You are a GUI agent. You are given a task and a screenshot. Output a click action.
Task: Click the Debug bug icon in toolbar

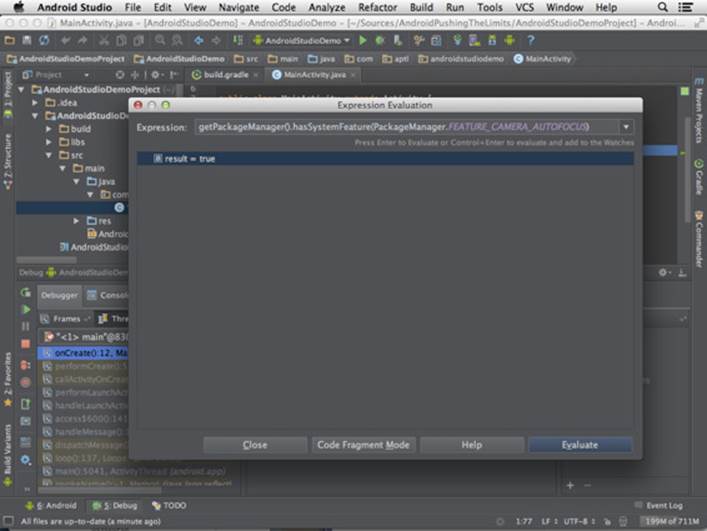(380, 41)
